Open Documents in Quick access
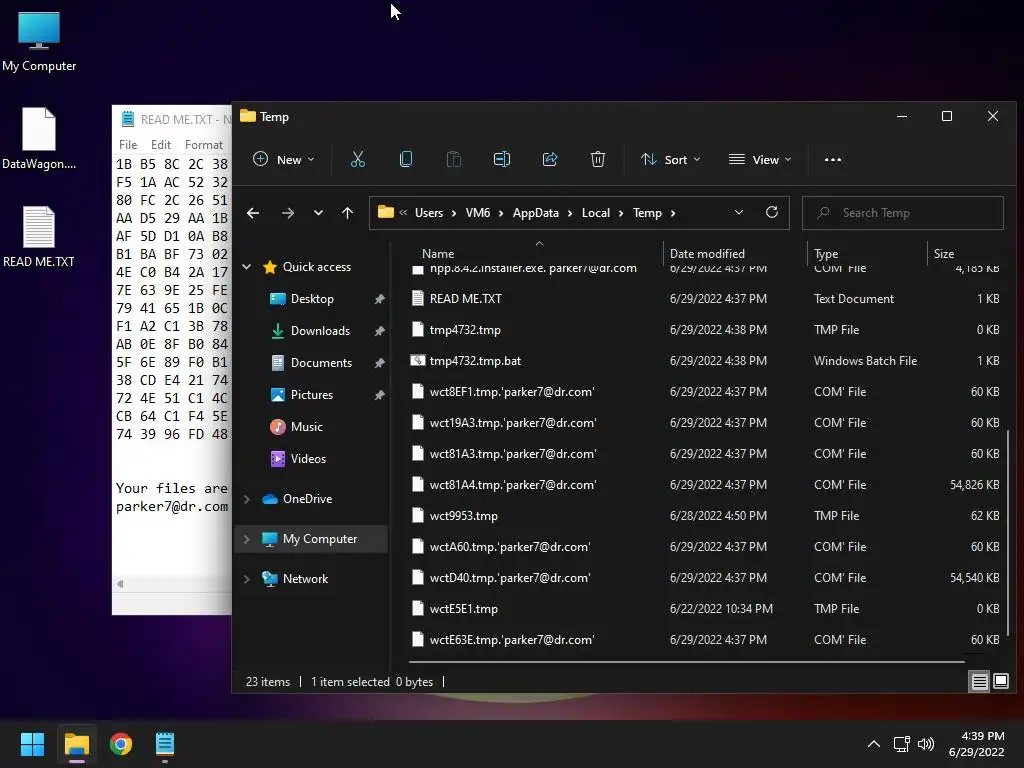 click(321, 363)
